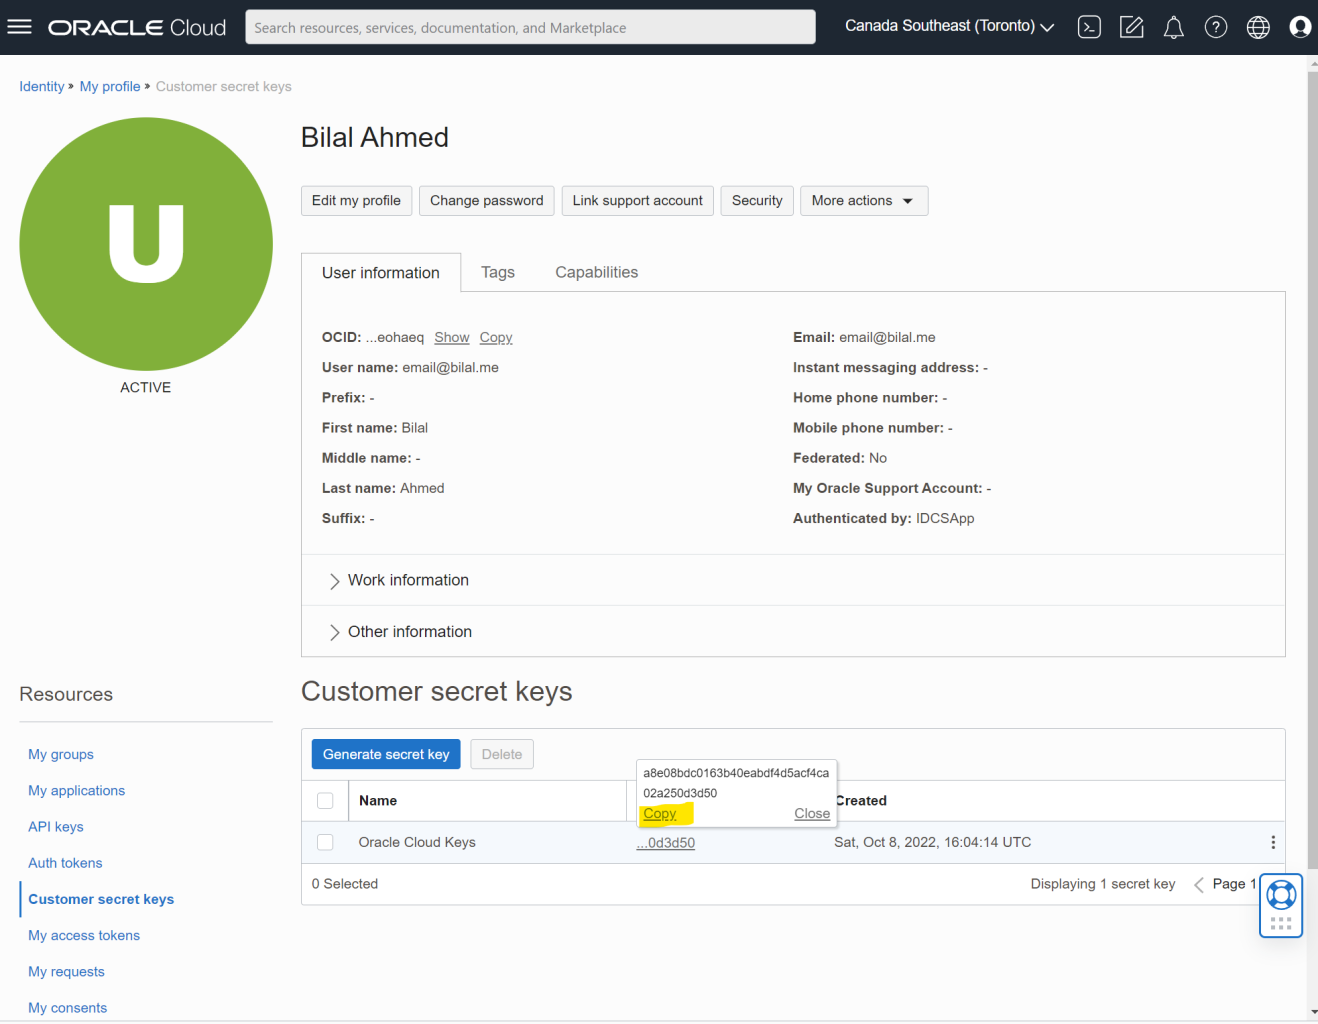Select Customer secret keys in Resources
Screen dimensions: 1318x1024
101,900
